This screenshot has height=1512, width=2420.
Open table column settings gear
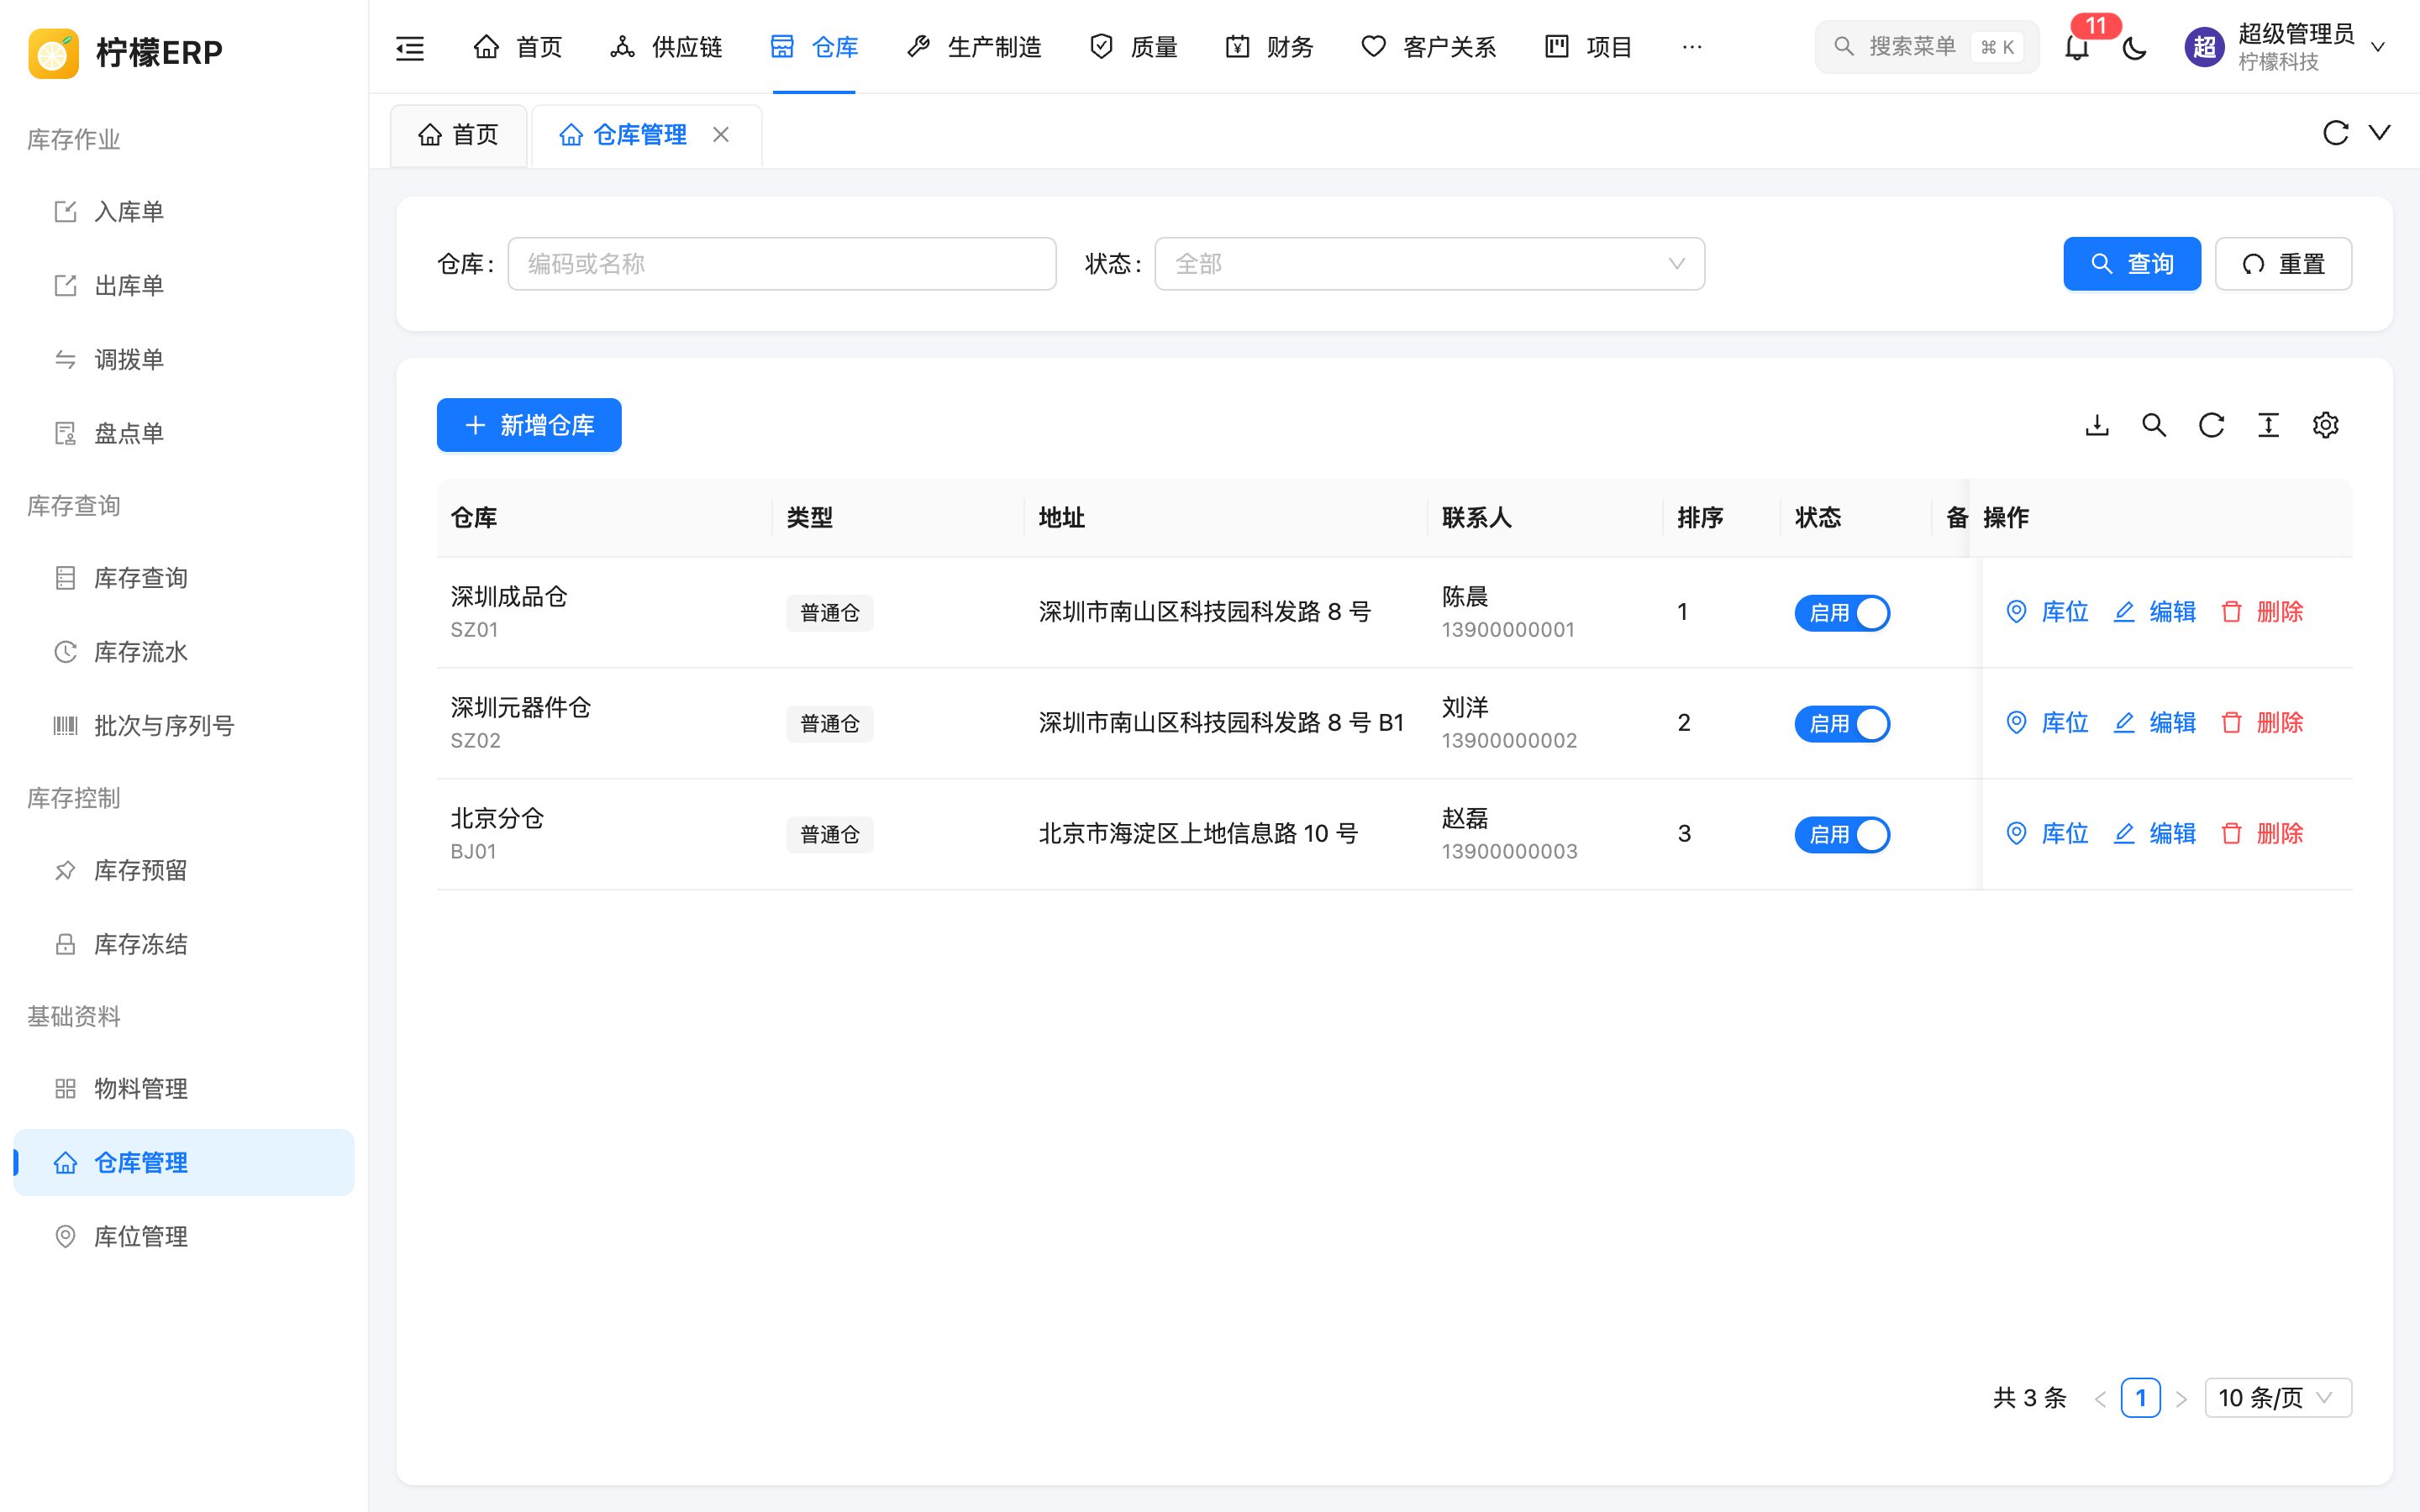[2325, 425]
